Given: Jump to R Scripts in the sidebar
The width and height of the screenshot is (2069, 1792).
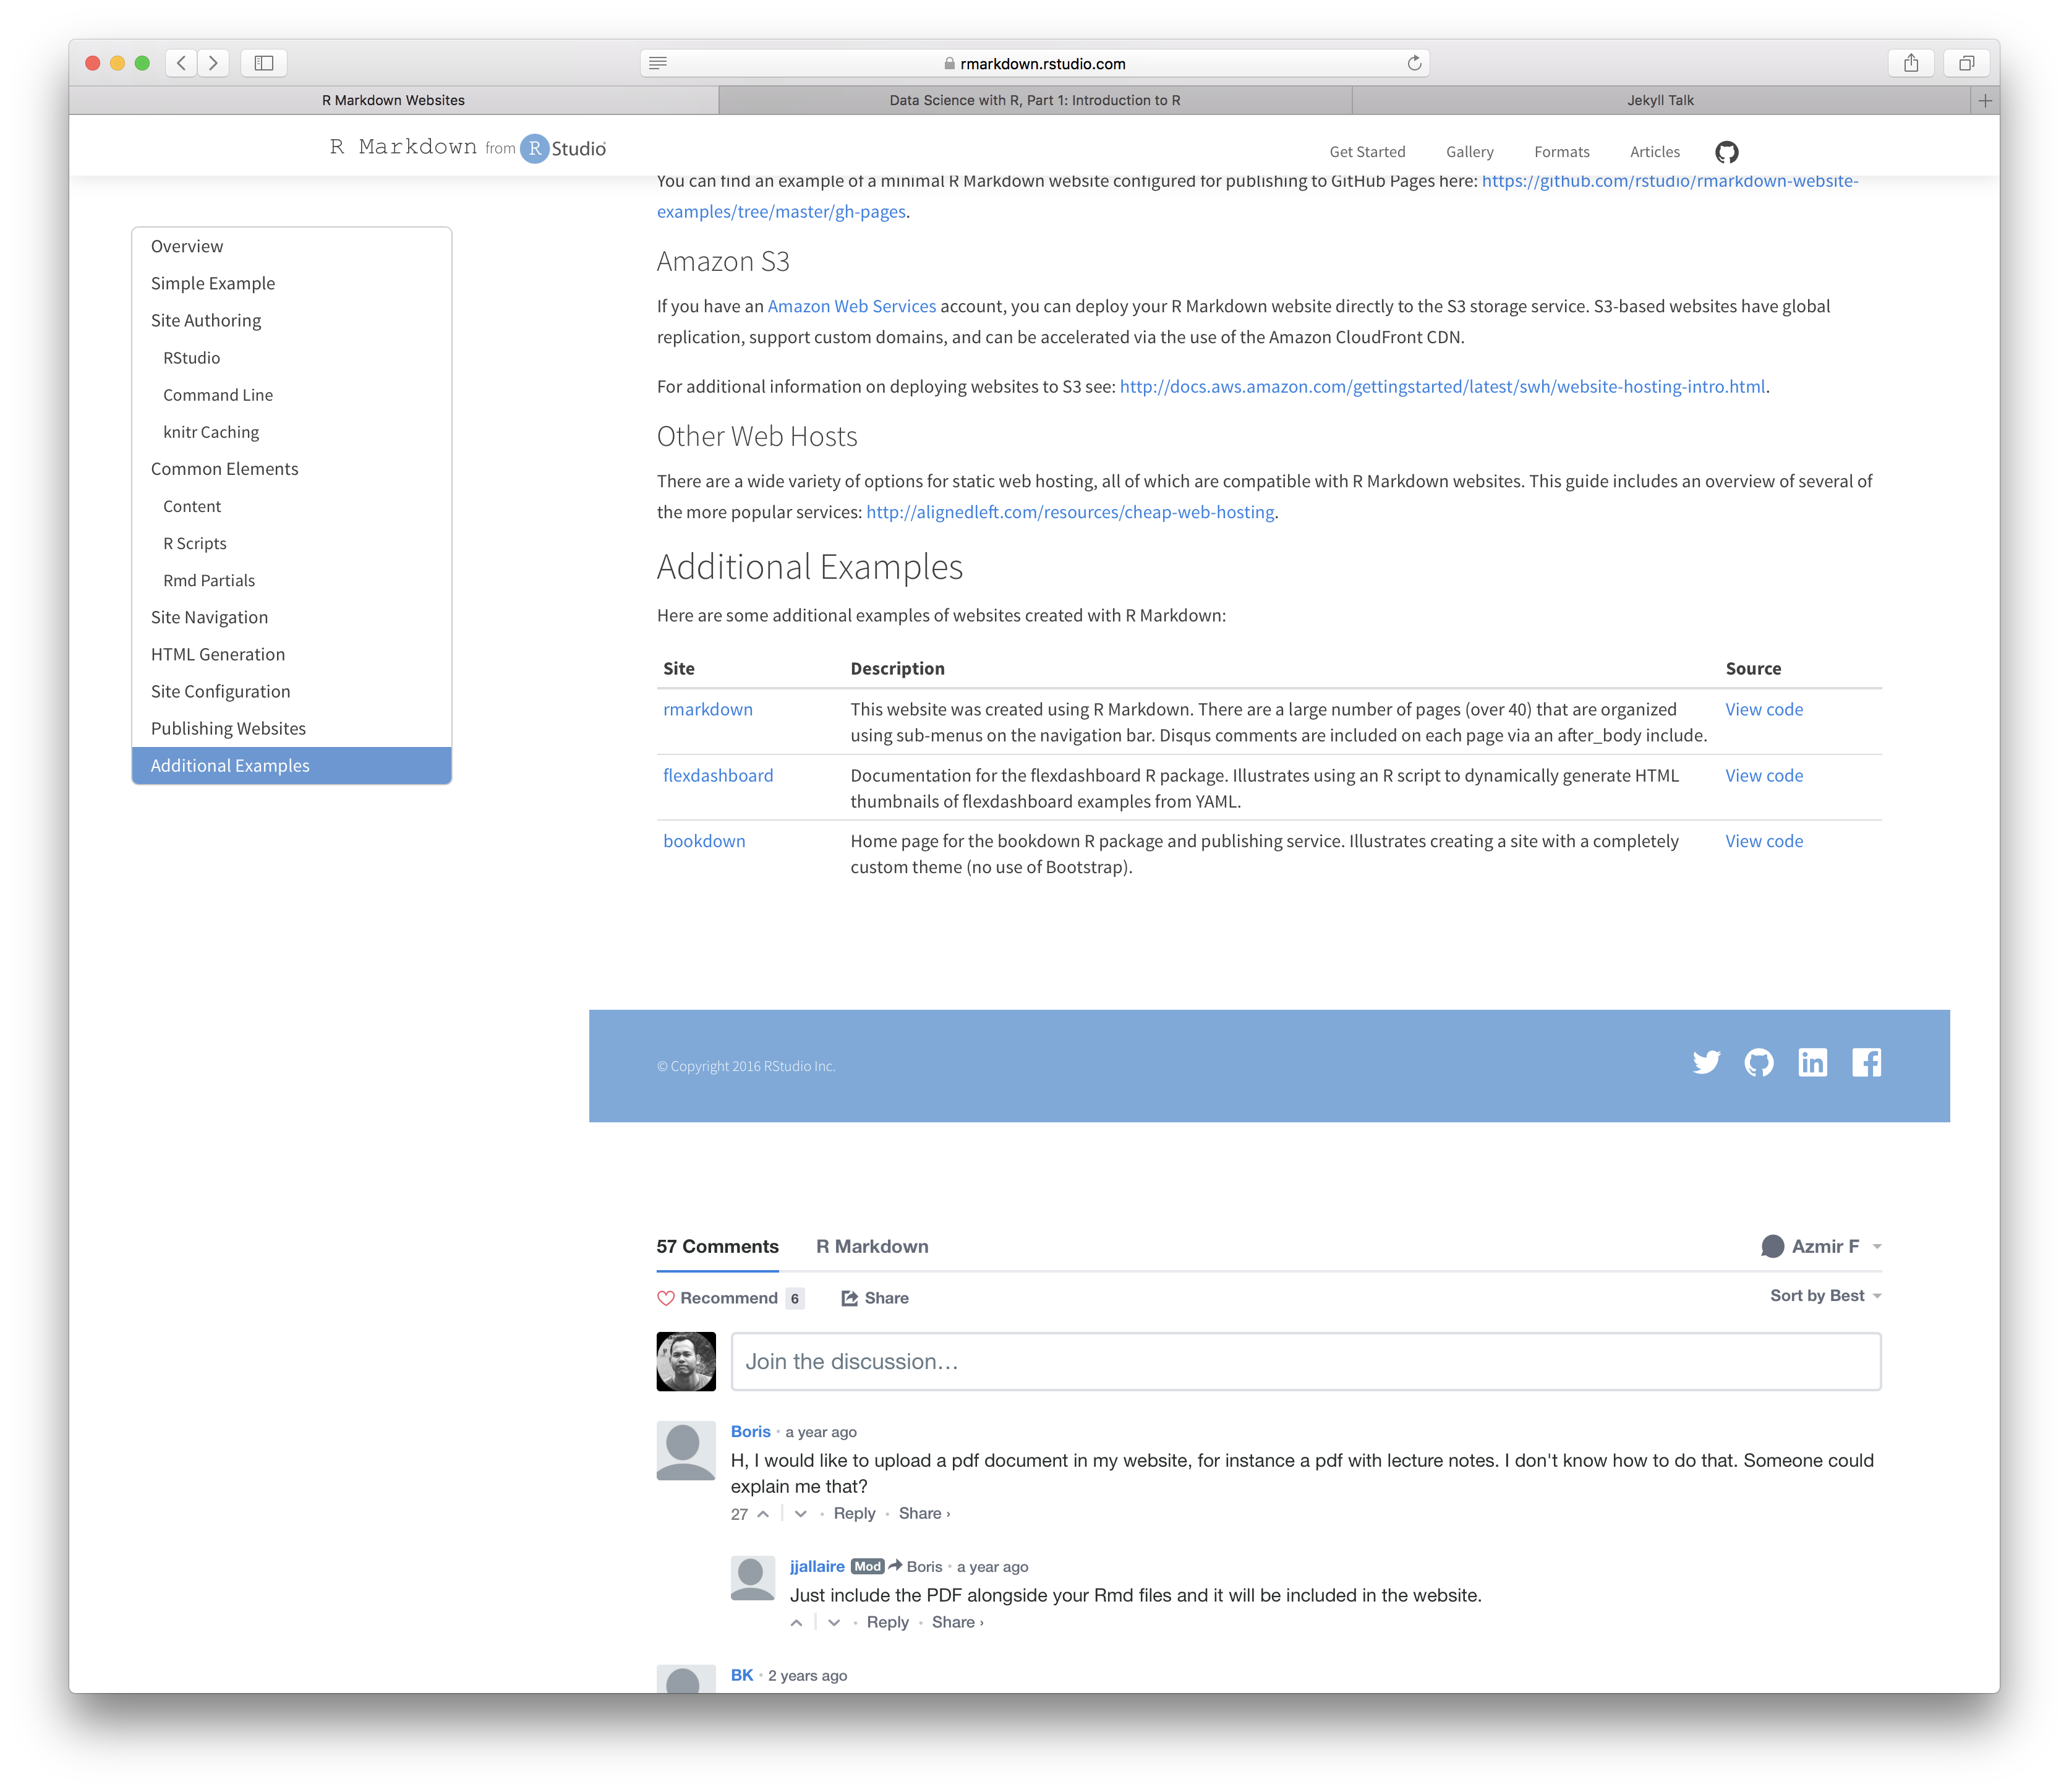Looking at the screenshot, I should point(291,543).
